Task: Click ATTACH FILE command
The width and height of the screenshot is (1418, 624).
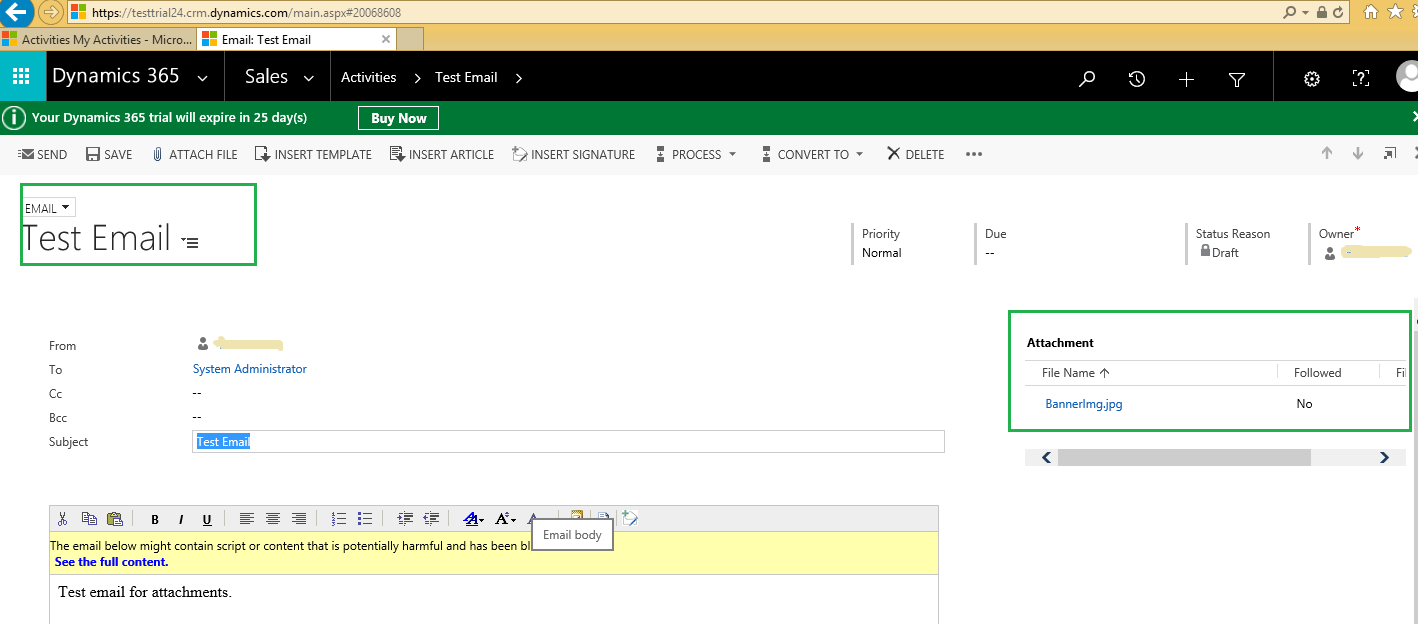Action: [194, 154]
